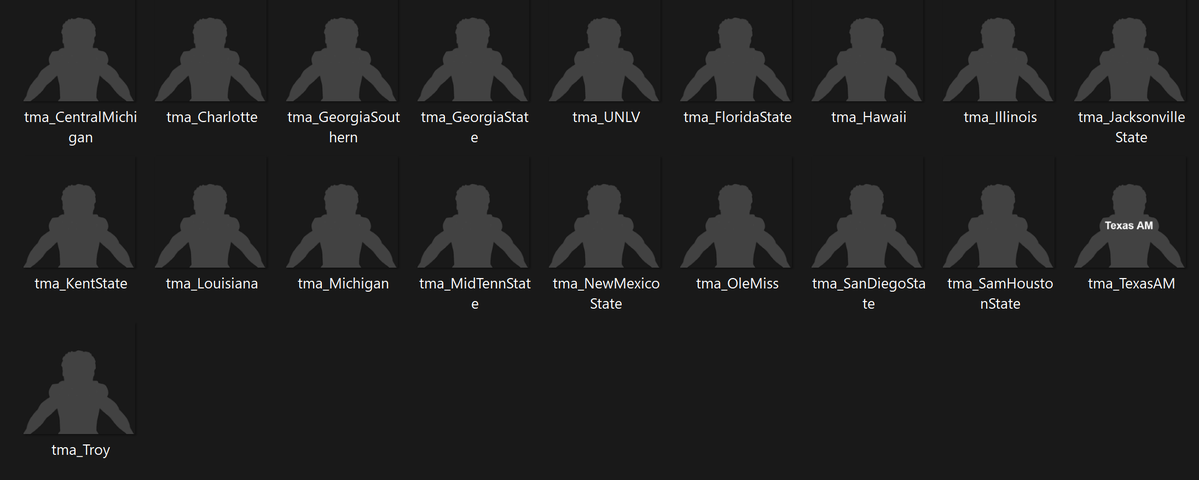Select the tma_NewMexicoState silhouette icon
This screenshot has height=480, width=1199.
[606, 226]
